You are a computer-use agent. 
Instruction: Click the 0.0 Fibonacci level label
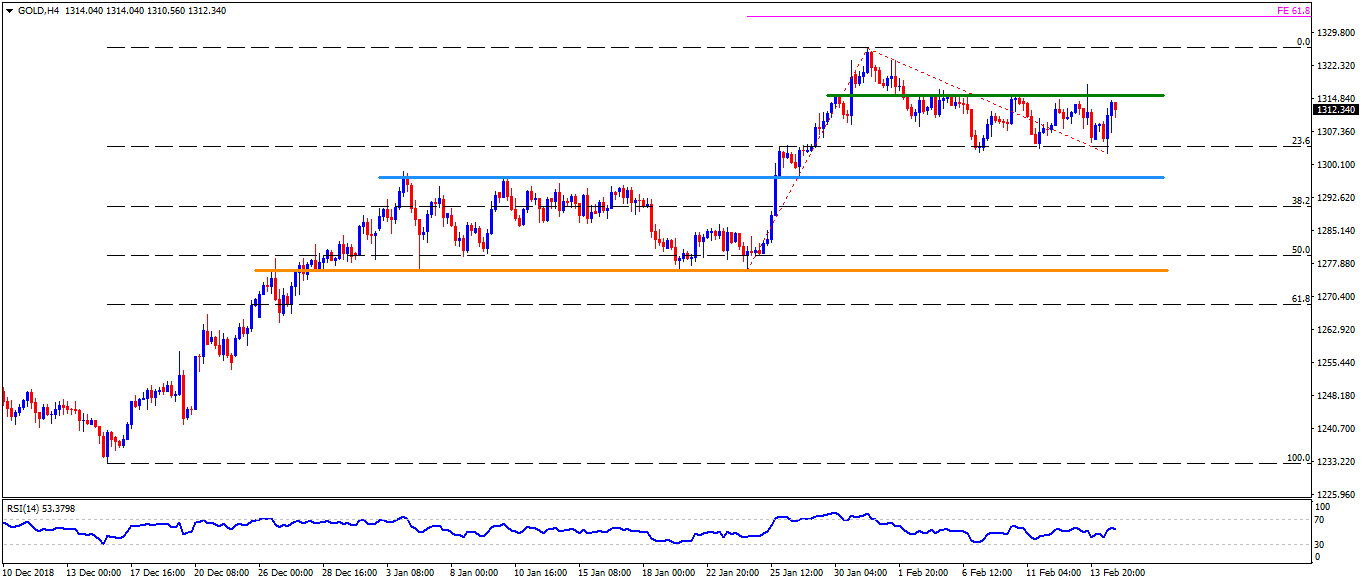click(x=1303, y=42)
